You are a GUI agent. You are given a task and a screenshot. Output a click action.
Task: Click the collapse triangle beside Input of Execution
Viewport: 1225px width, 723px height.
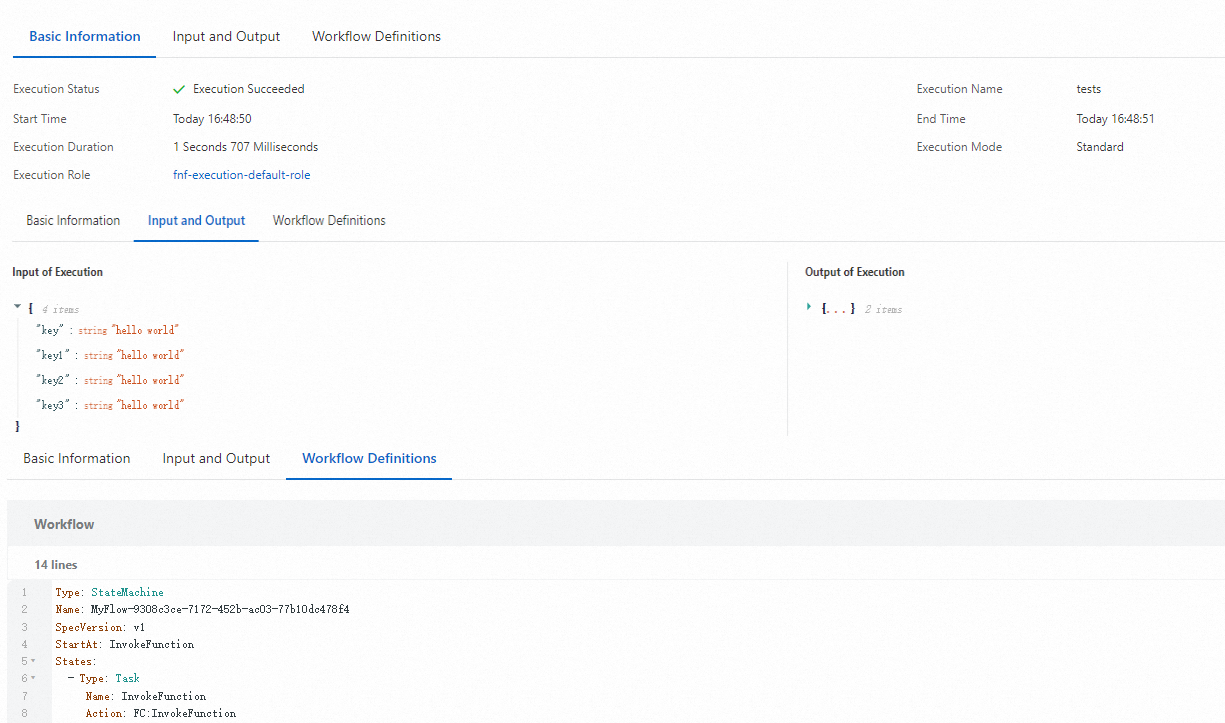[16, 306]
